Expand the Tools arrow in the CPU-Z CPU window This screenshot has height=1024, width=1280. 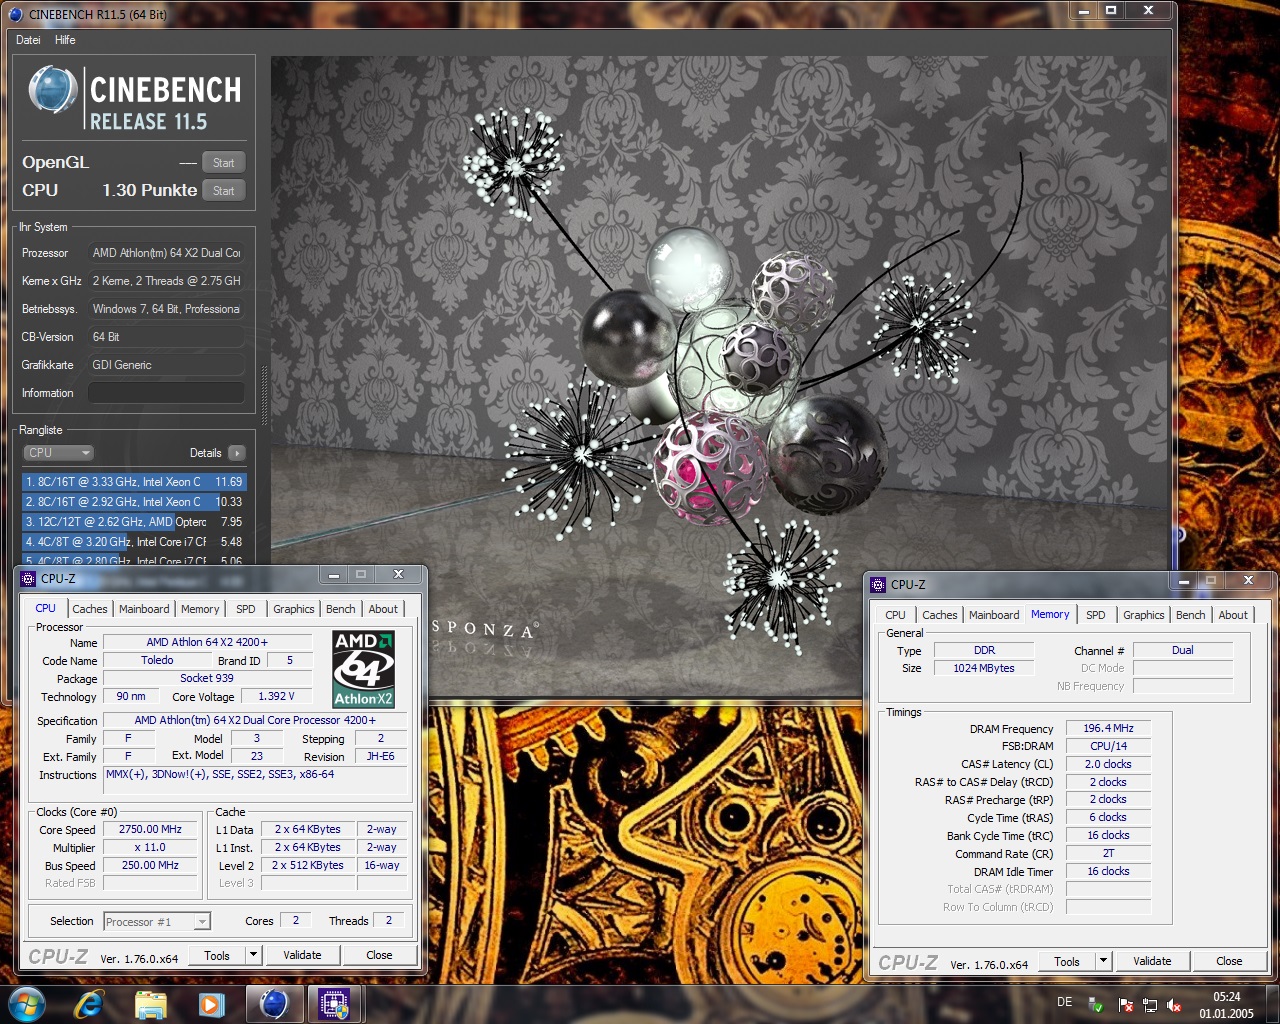(x=253, y=955)
